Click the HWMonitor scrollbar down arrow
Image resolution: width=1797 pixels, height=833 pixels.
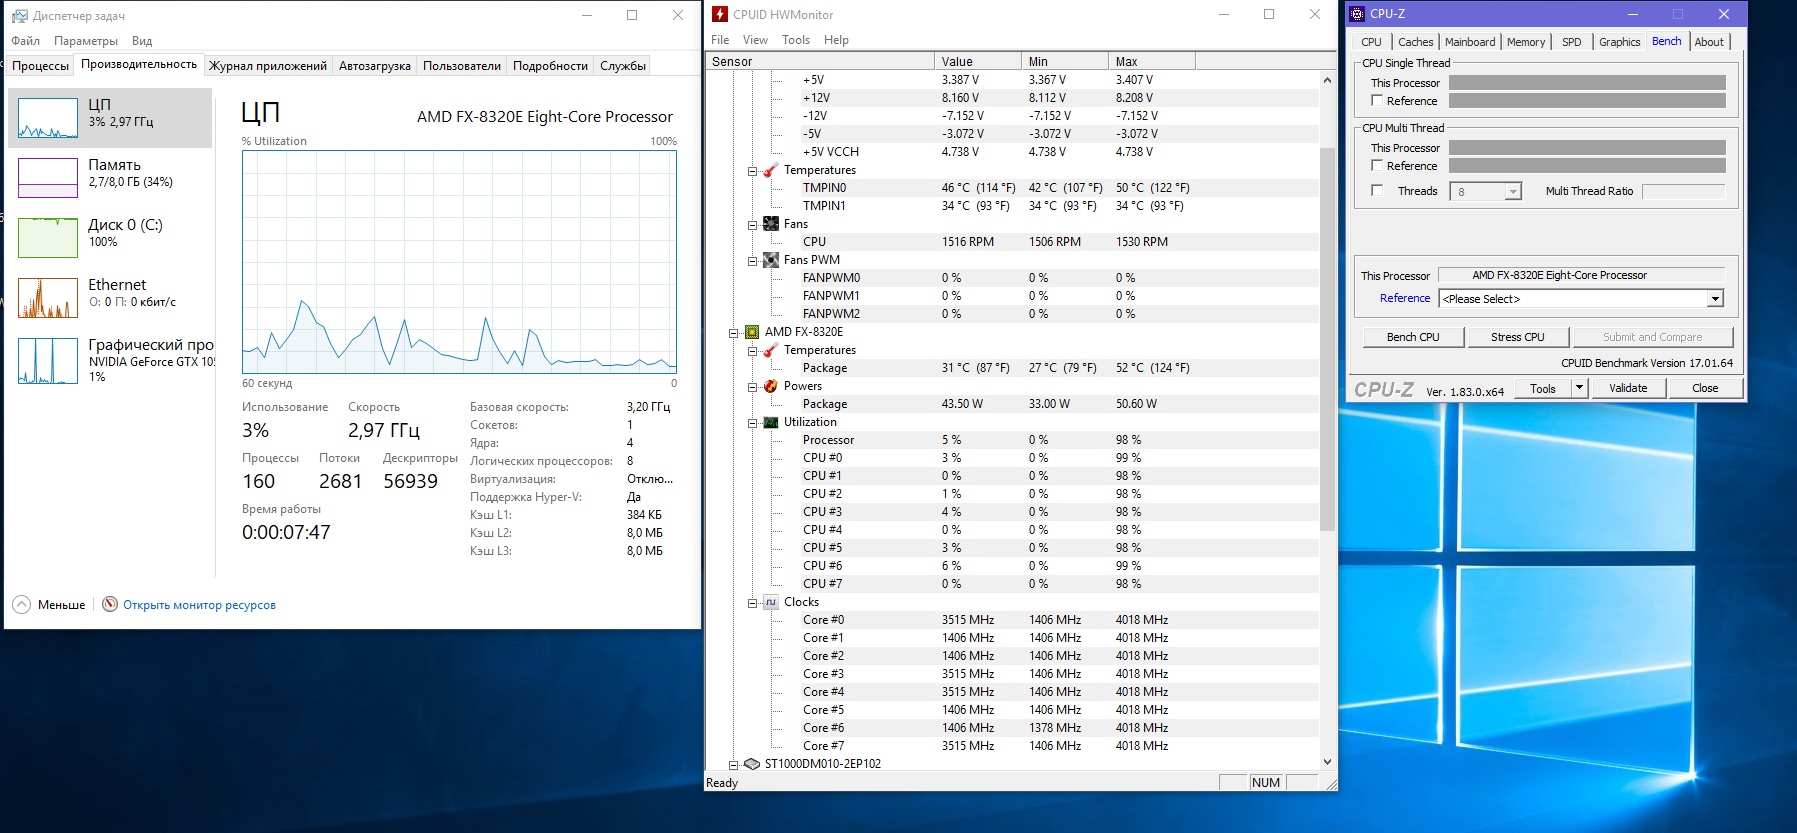coord(1327,762)
